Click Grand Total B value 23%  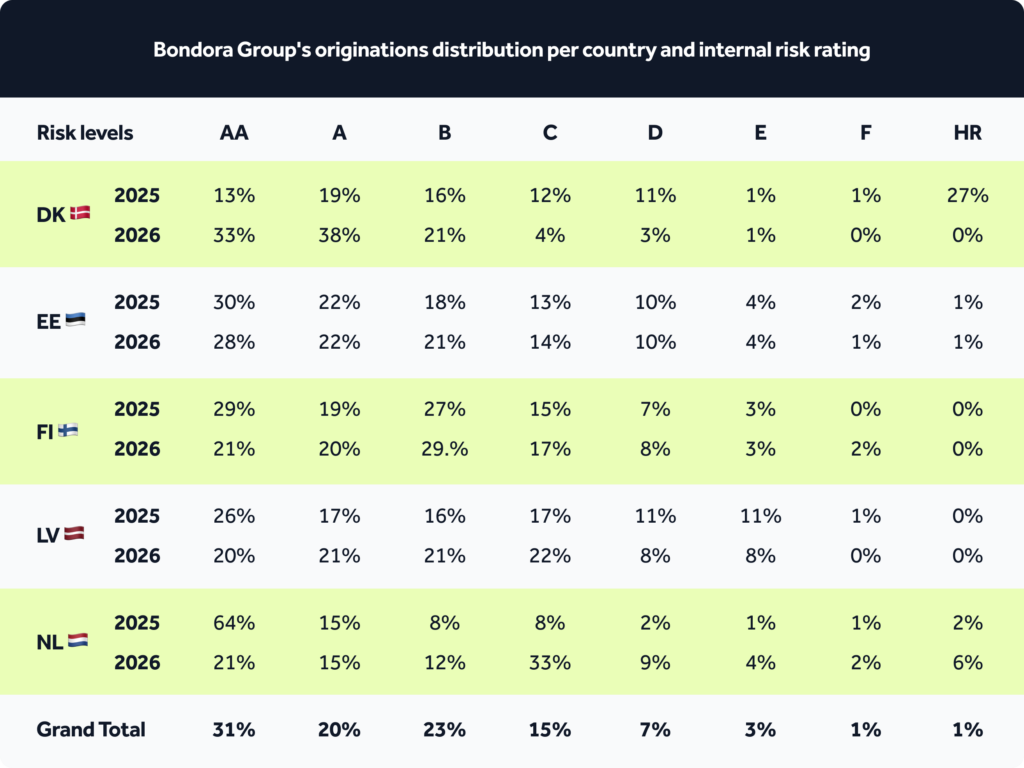point(444,729)
